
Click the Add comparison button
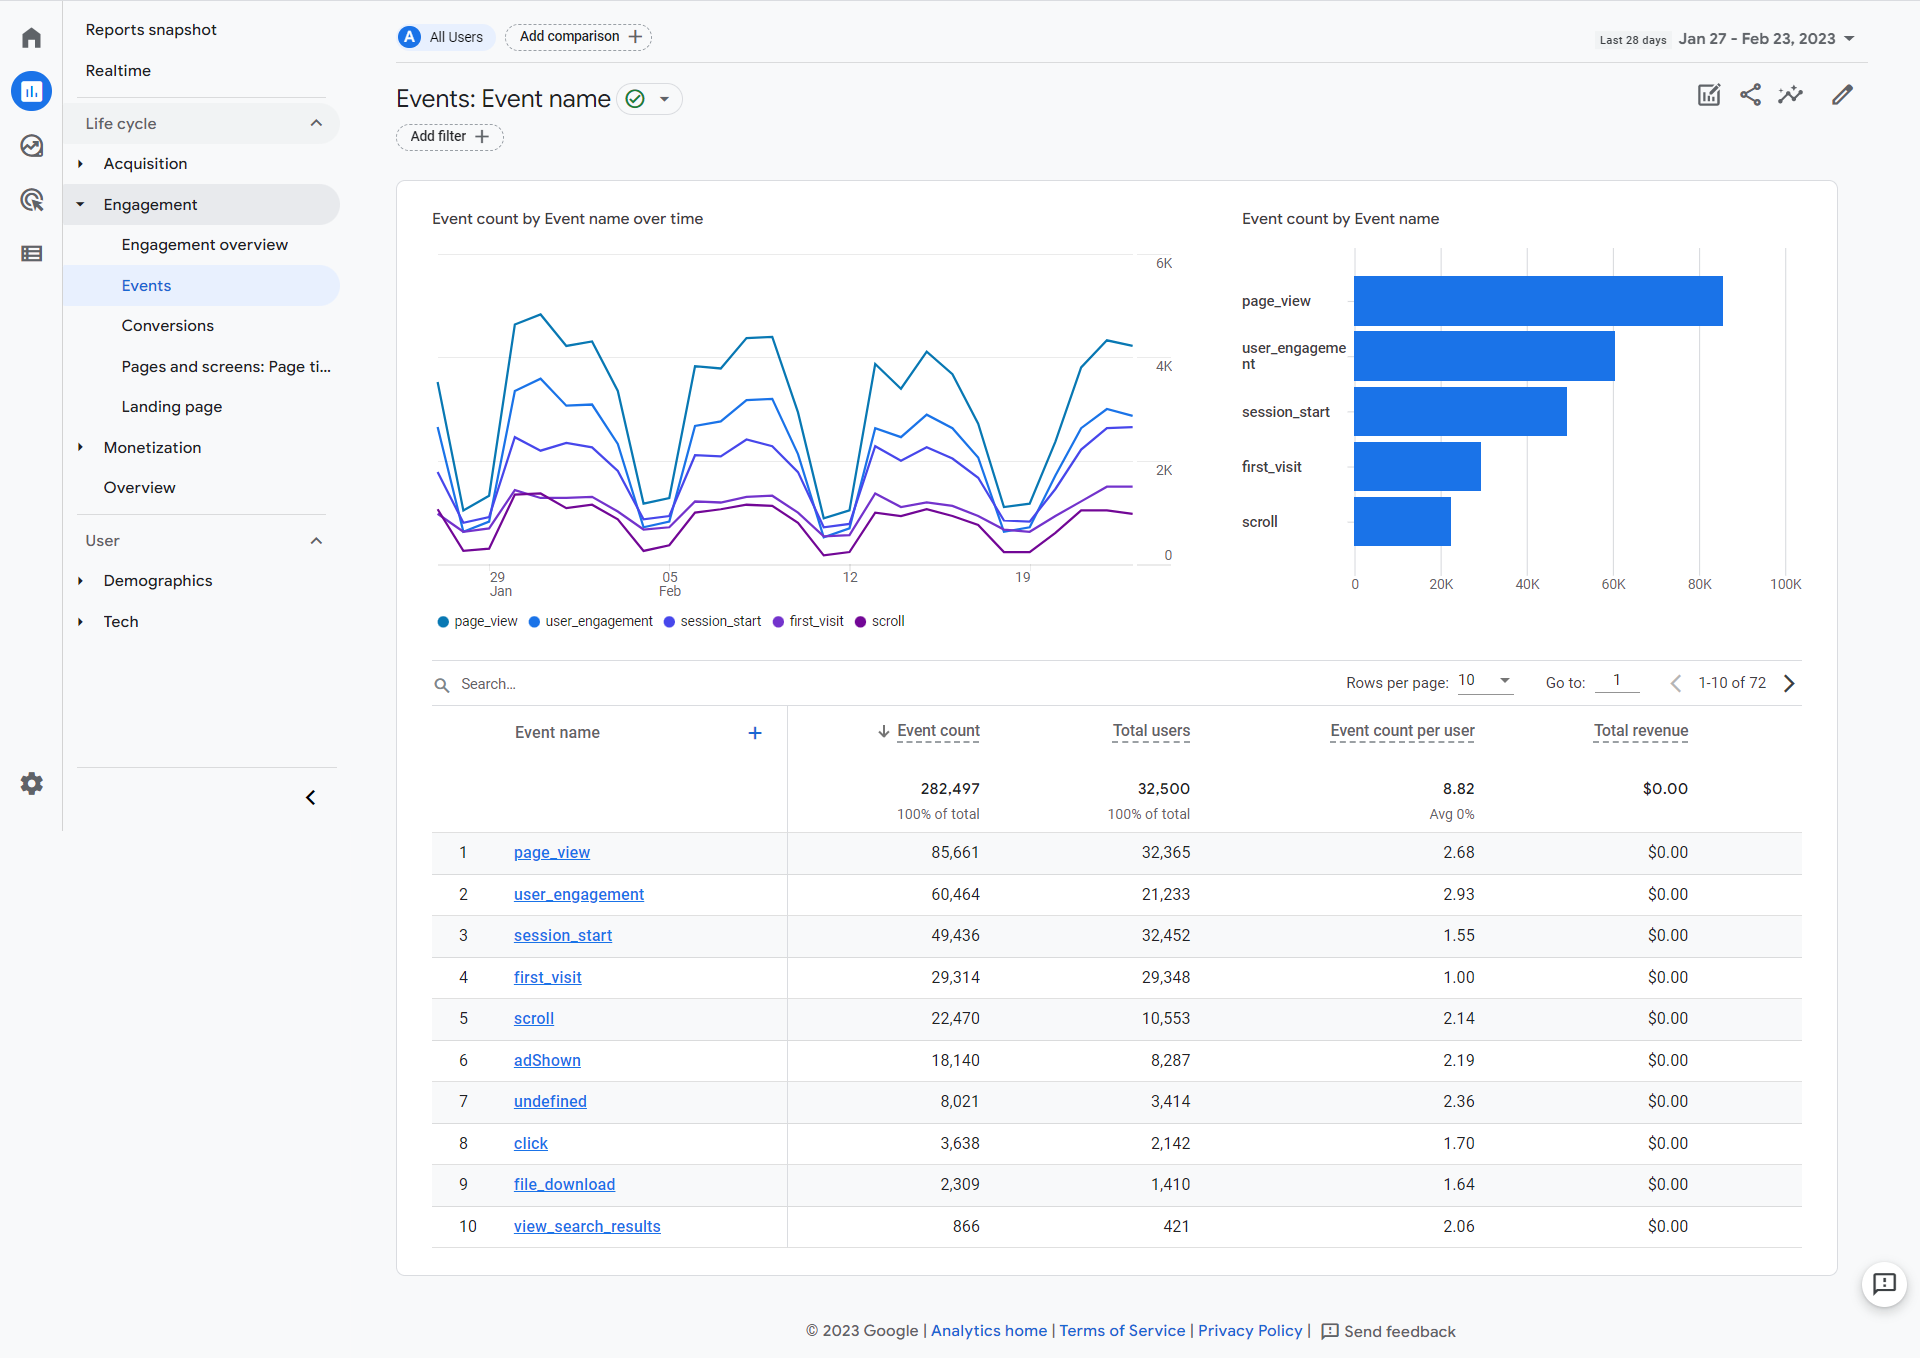click(x=578, y=36)
